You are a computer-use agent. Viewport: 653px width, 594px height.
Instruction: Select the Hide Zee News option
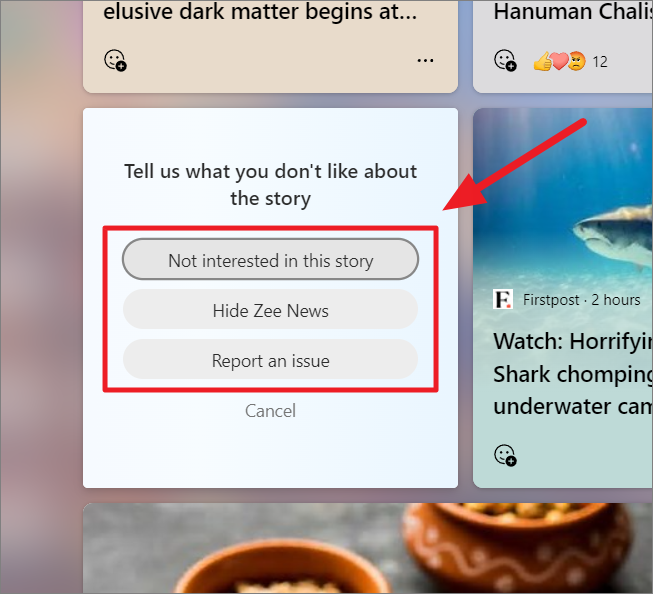270,309
